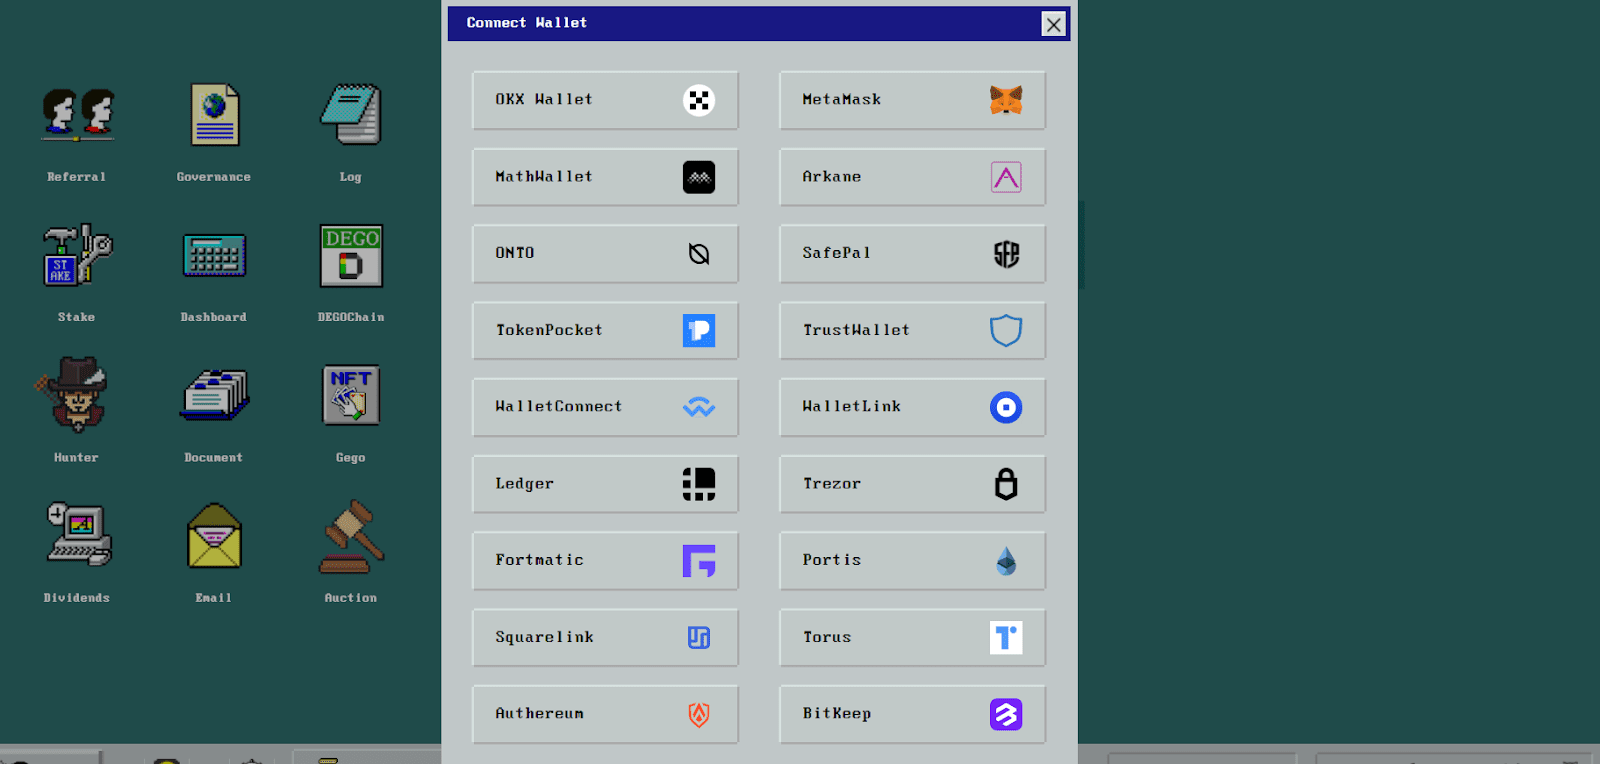Open the Stake tools icon
The height and width of the screenshot is (764, 1600).
click(x=77, y=255)
